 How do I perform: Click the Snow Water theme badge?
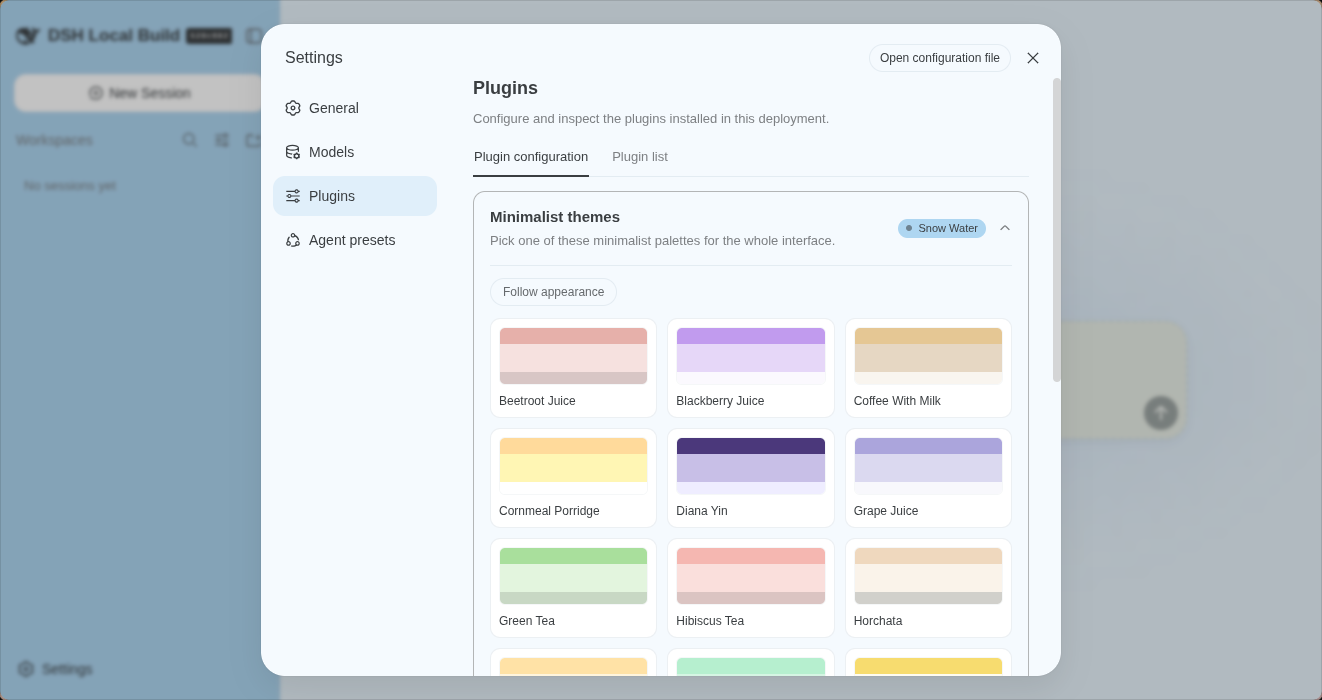click(942, 228)
